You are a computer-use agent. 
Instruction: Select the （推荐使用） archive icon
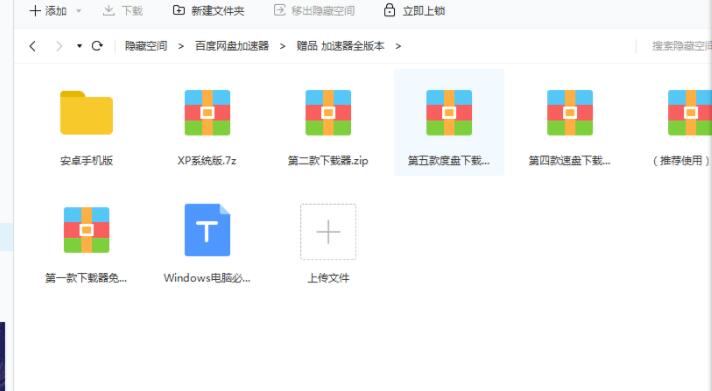690,113
